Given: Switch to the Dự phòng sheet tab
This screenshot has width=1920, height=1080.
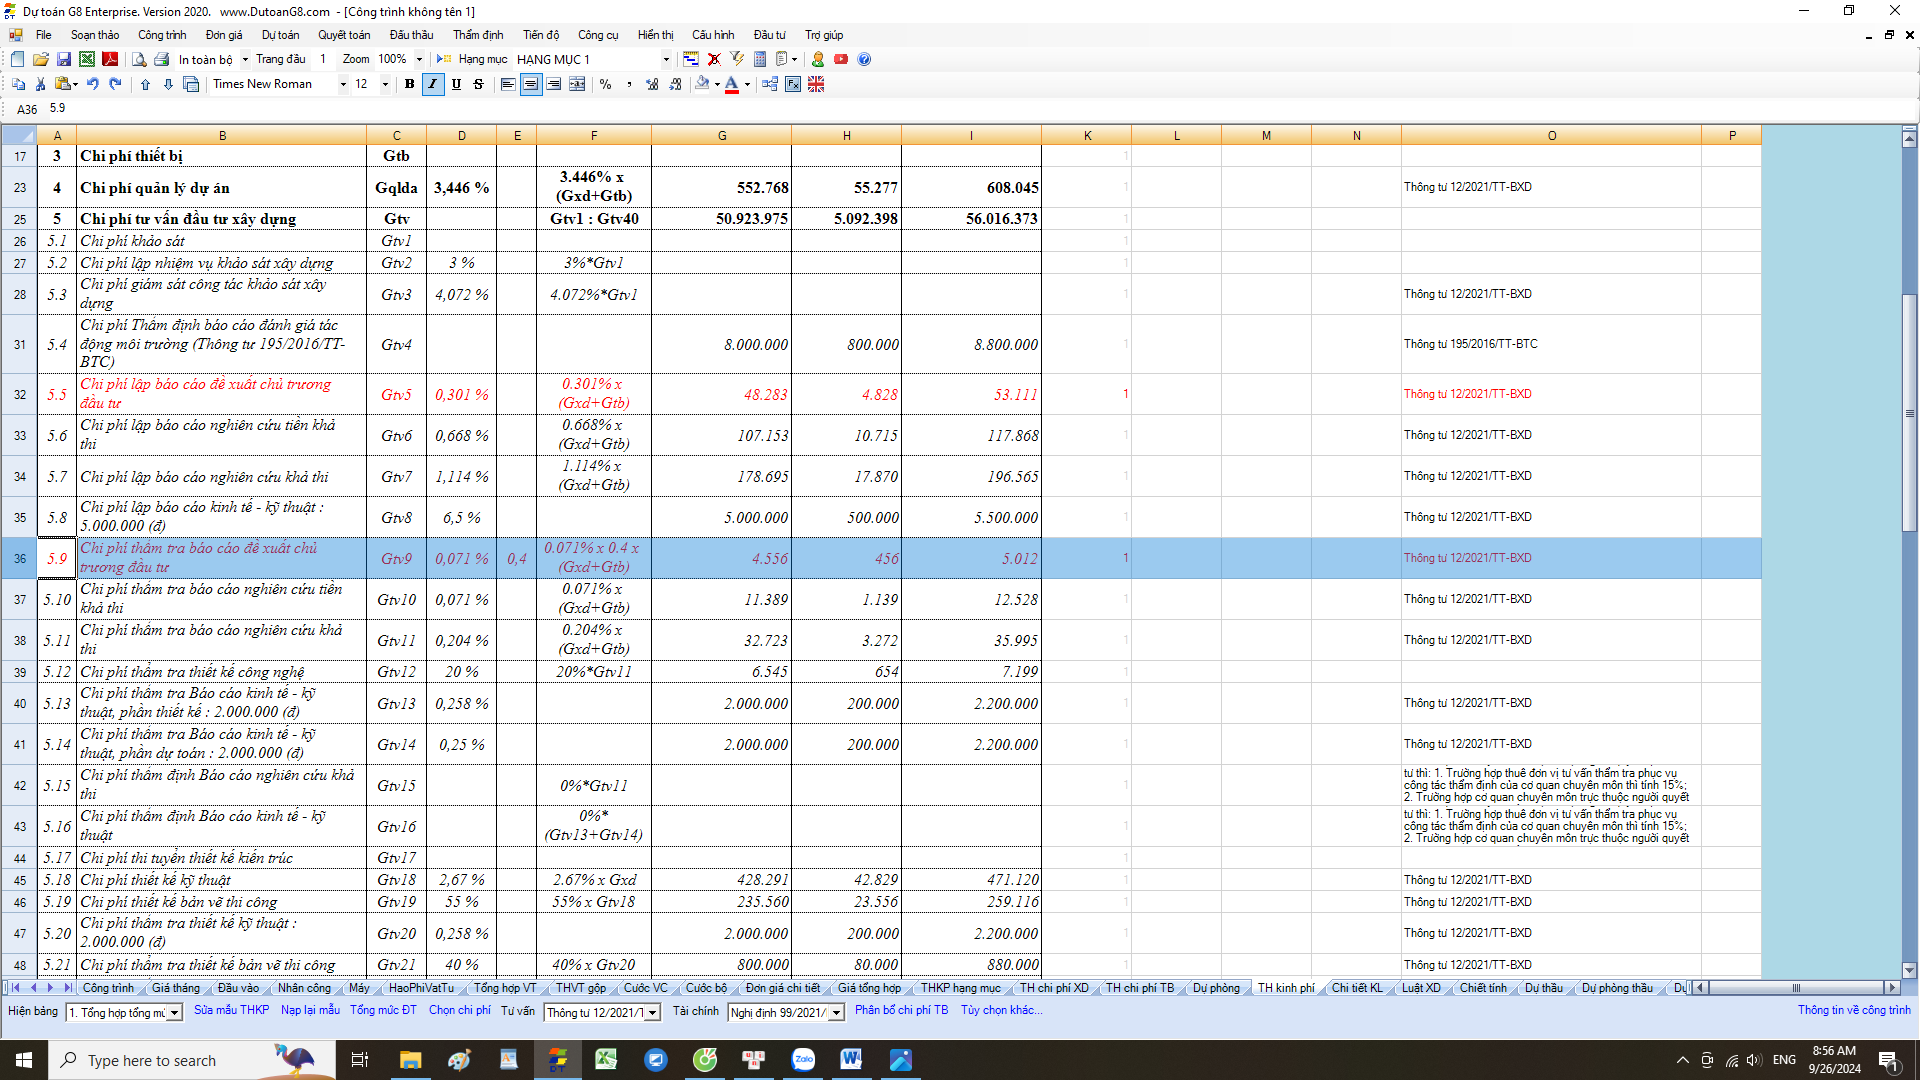Looking at the screenshot, I should tap(1216, 988).
